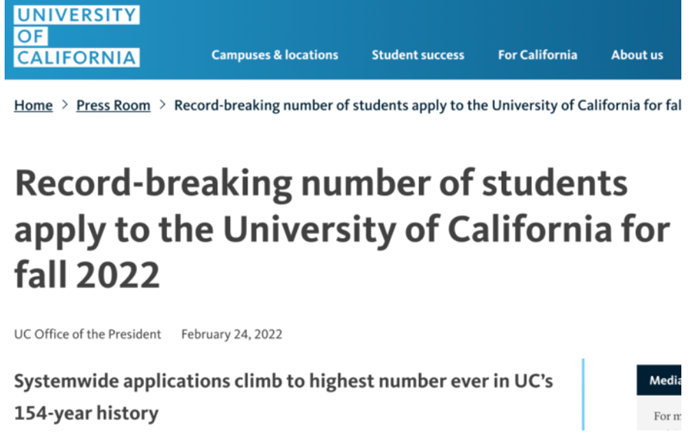
Task: Click the light blue vertical divider line
Action: (582, 396)
